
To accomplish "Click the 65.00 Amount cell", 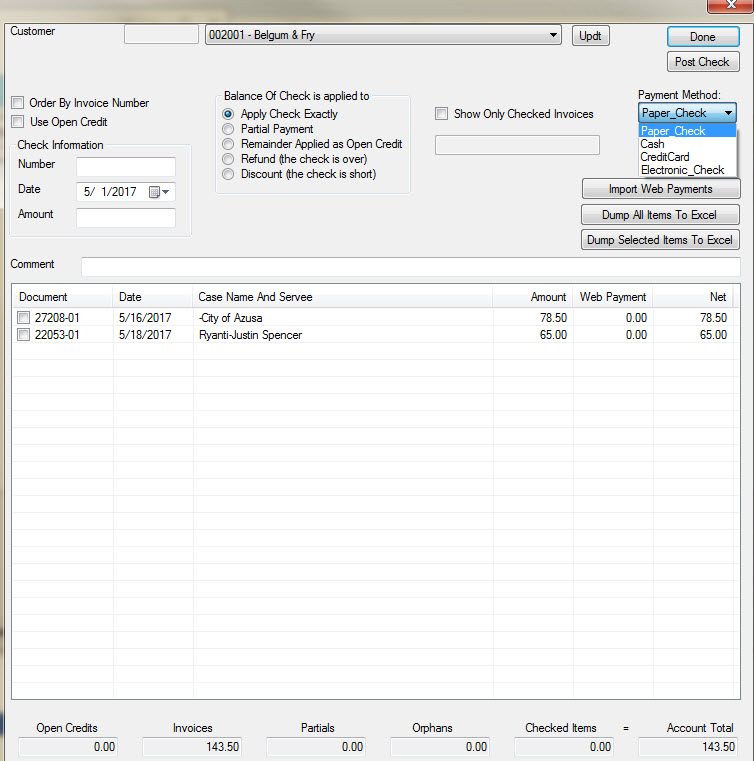I will click(553, 335).
